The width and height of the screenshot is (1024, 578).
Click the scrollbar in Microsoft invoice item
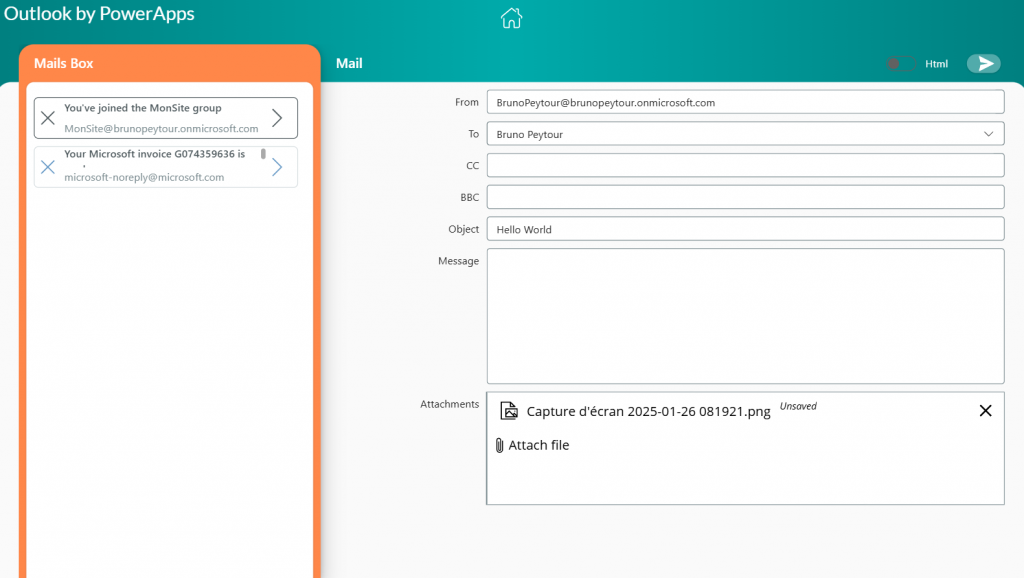(x=264, y=155)
